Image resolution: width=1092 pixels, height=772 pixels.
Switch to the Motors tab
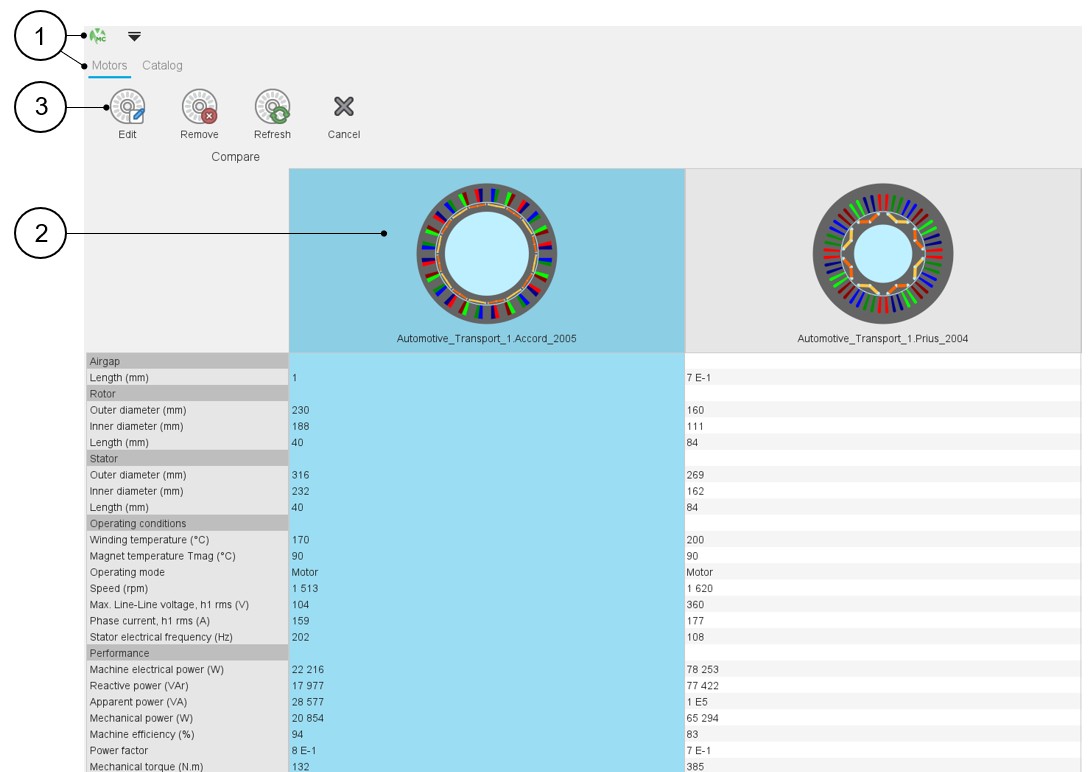pos(110,66)
